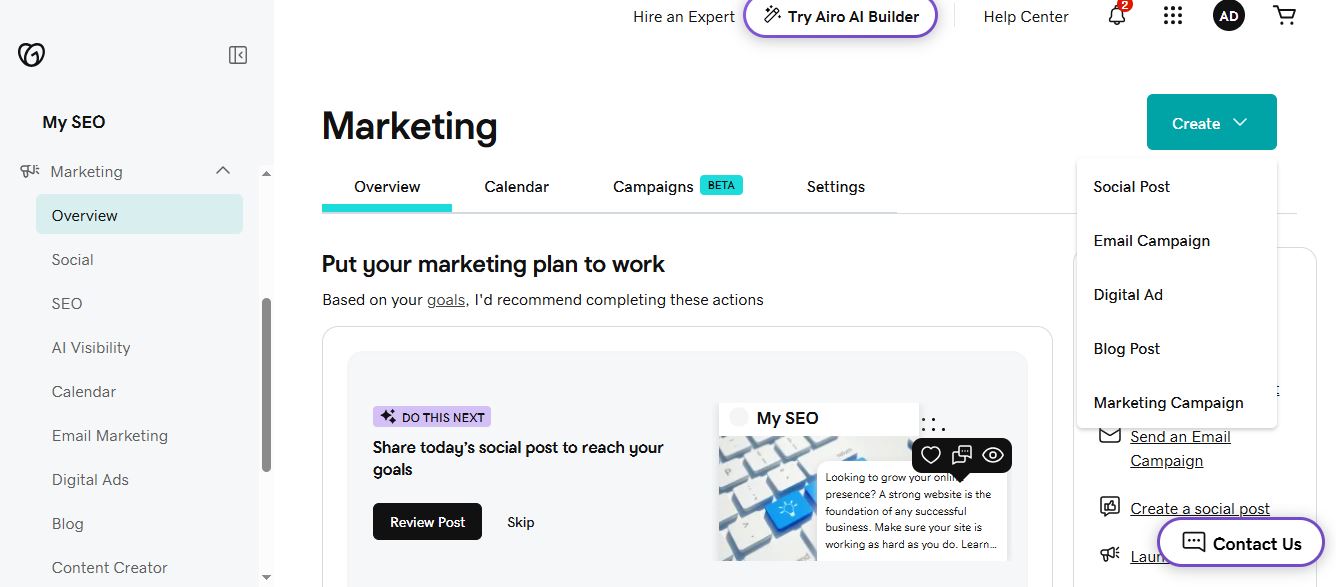1336x587 pixels.
Task: Switch to the Settings tab
Action: [835, 187]
